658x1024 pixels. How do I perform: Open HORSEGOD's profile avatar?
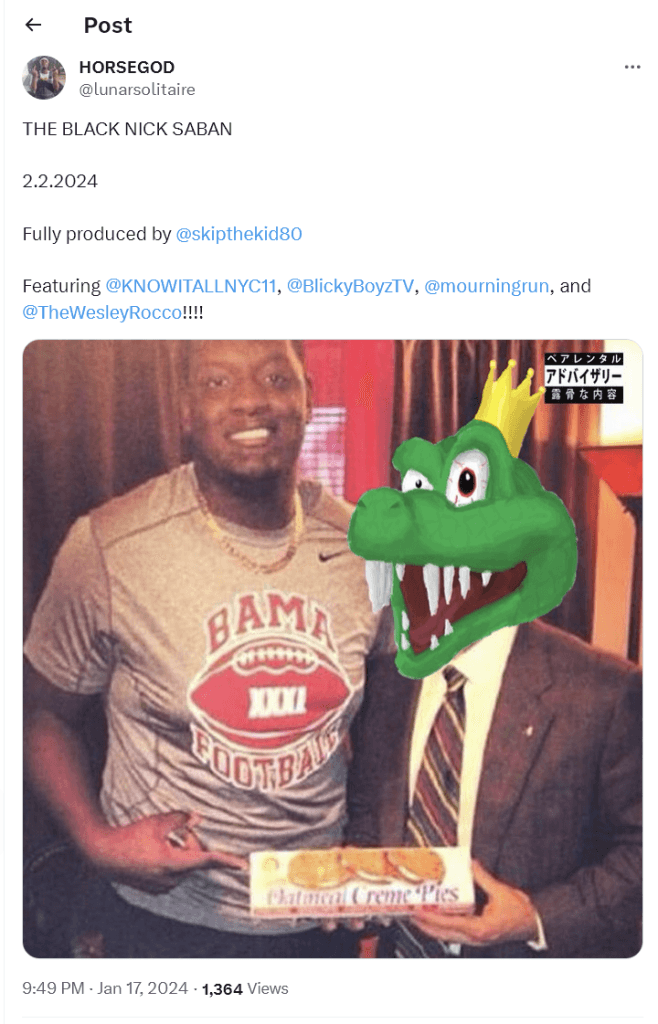44,77
